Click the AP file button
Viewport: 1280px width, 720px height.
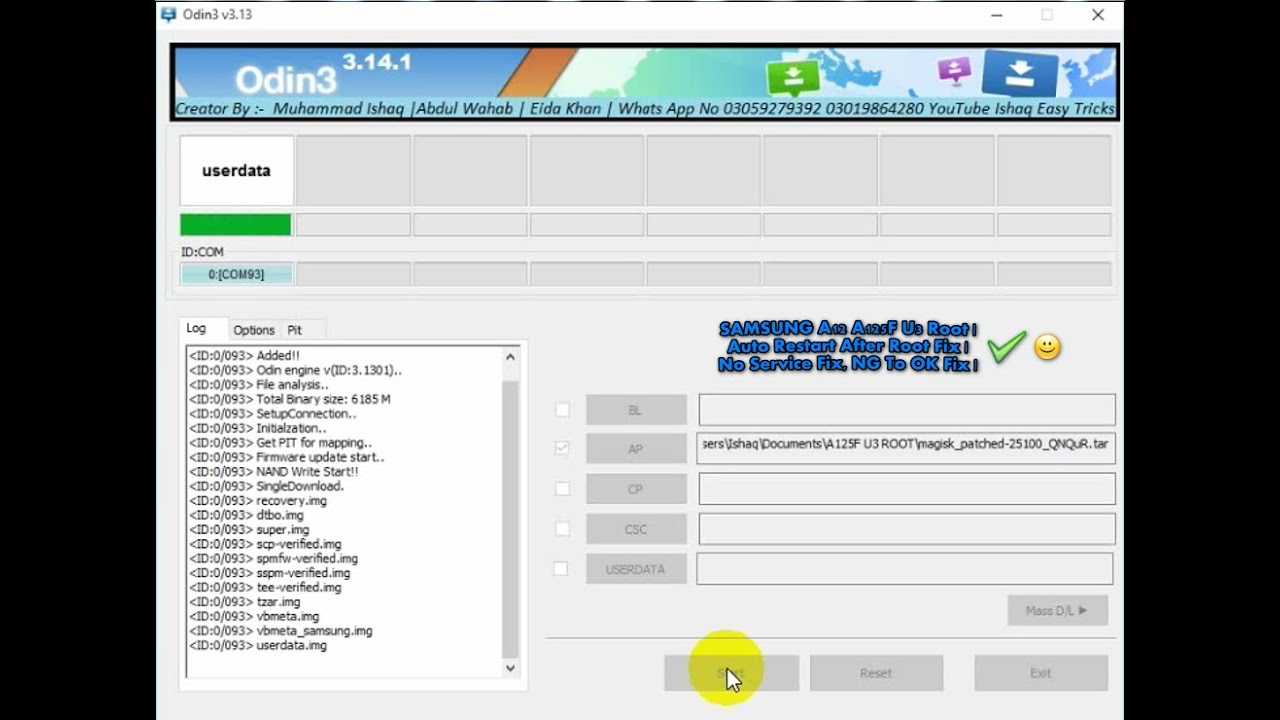tap(636, 449)
